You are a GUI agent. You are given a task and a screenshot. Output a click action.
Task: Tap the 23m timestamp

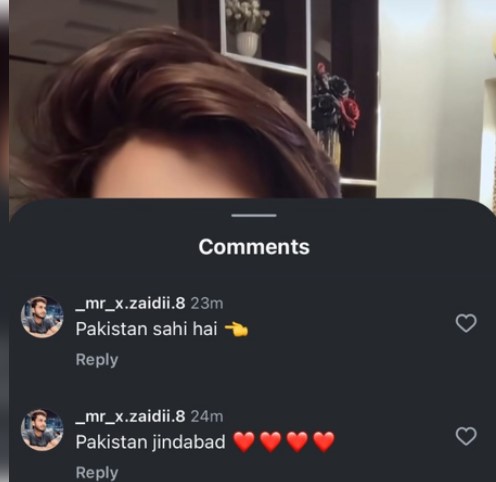click(207, 304)
